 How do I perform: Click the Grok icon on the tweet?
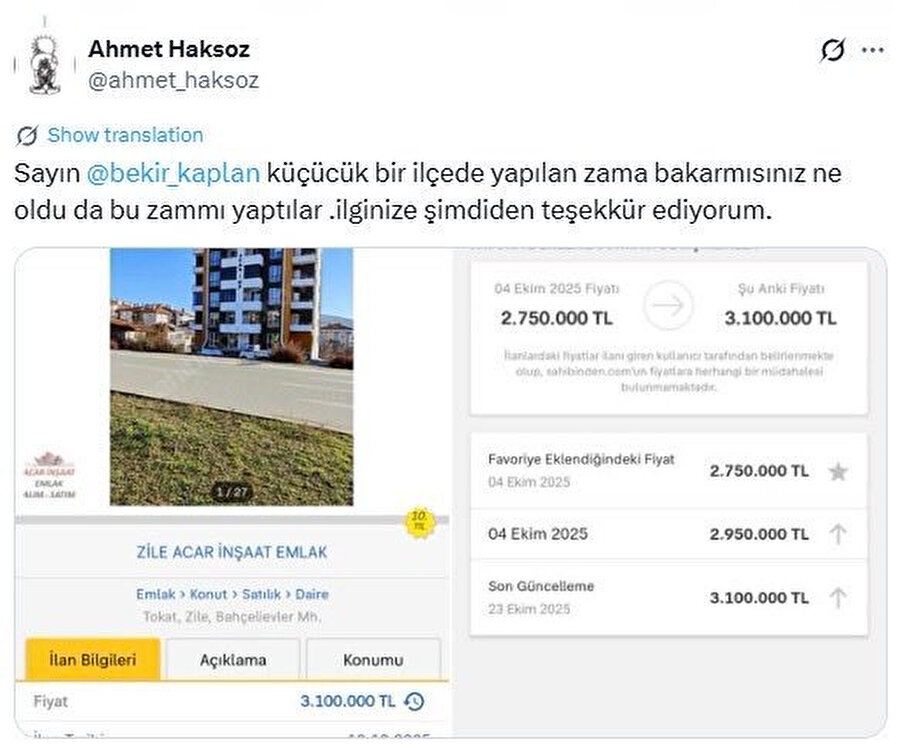(x=832, y=50)
